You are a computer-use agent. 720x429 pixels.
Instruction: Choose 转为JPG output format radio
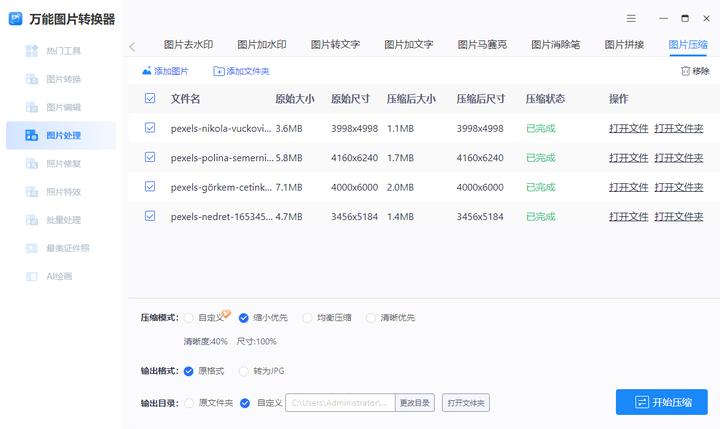243,371
